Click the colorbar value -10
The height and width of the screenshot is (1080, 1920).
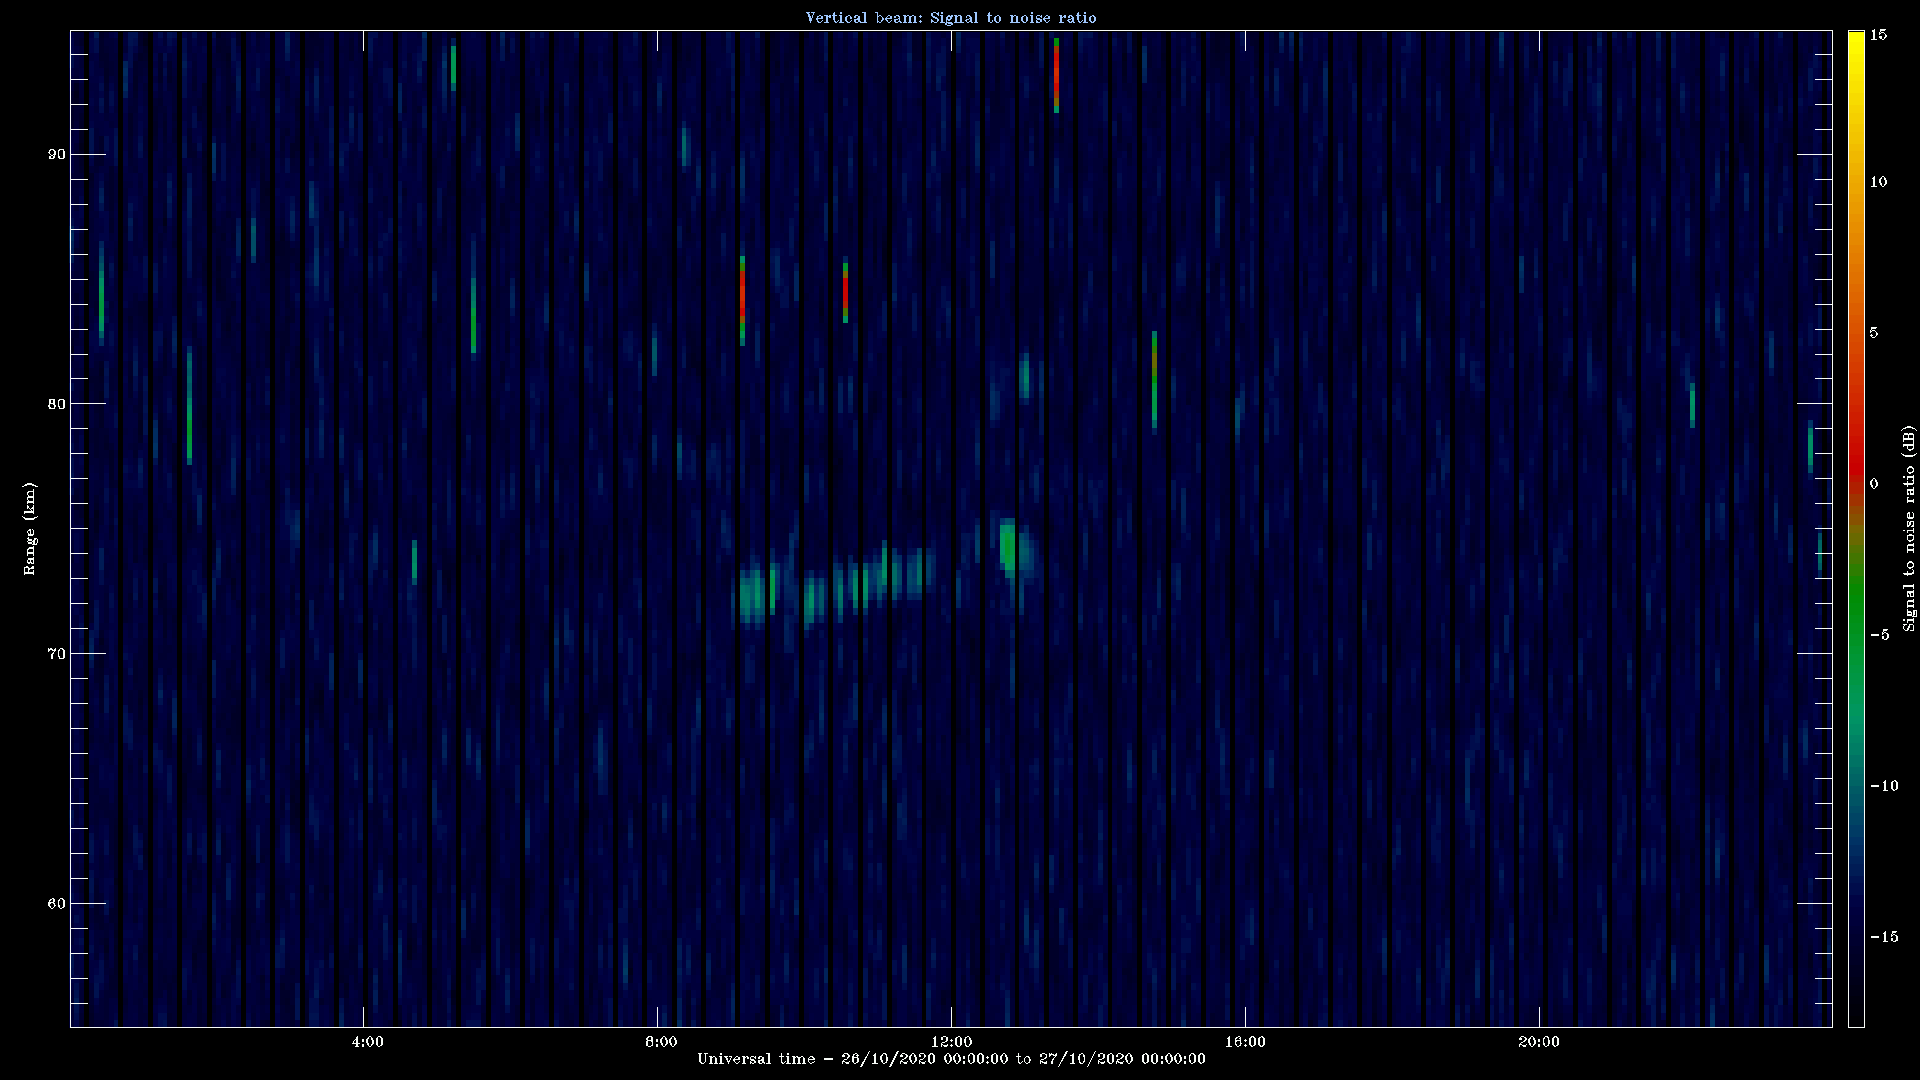coord(1883,785)
